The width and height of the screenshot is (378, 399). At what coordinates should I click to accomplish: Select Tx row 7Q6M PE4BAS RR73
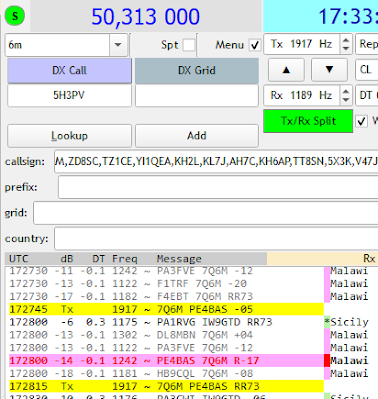point(166,386)
